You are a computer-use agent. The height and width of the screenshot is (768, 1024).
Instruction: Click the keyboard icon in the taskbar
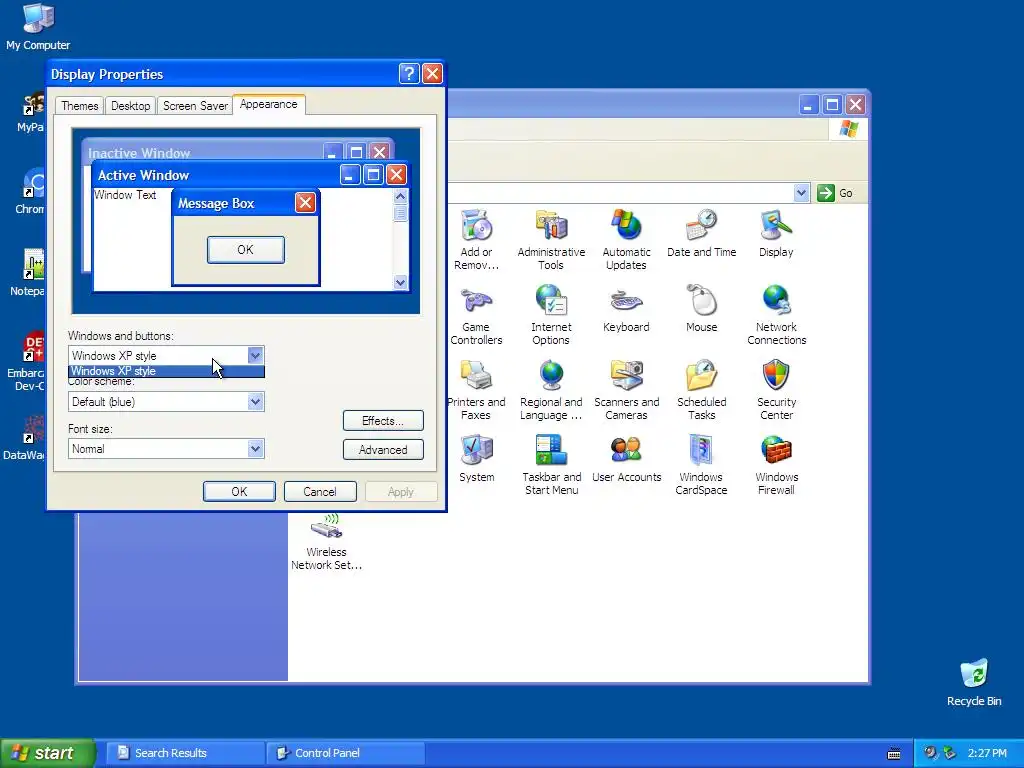894,754
